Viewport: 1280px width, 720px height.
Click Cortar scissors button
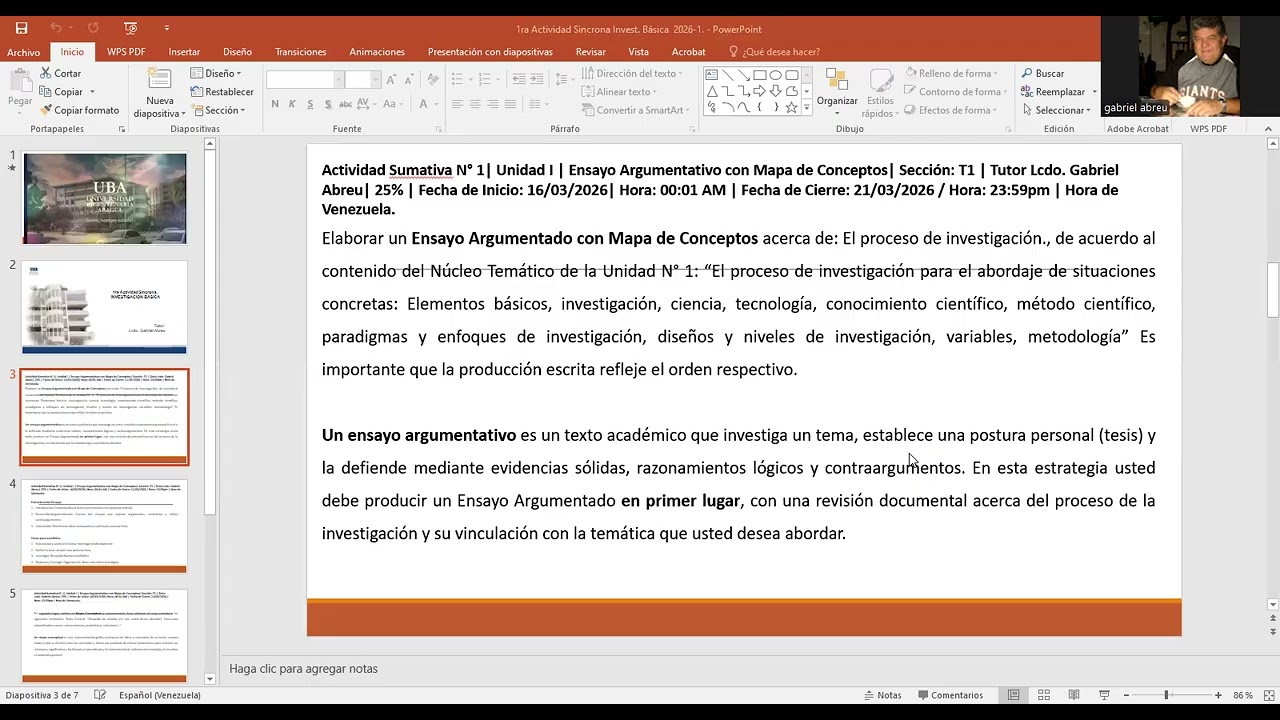(60, 73)
